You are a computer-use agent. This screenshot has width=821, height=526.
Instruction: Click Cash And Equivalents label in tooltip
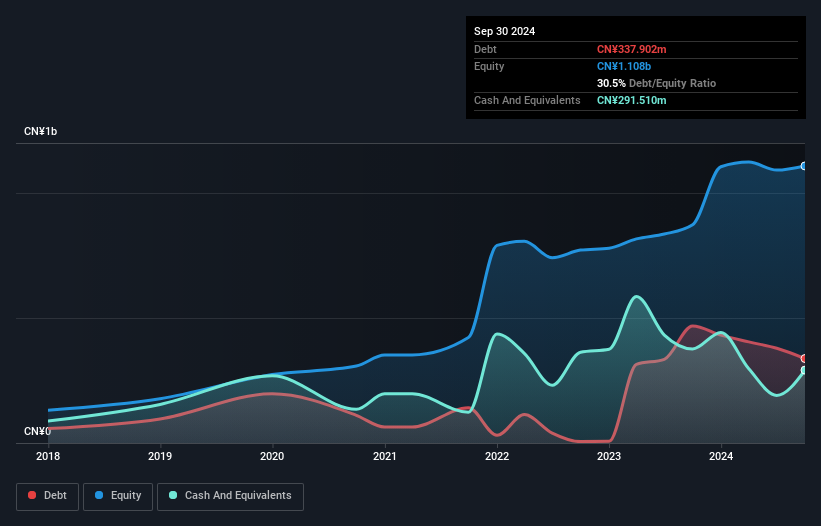tap(527, 100)
